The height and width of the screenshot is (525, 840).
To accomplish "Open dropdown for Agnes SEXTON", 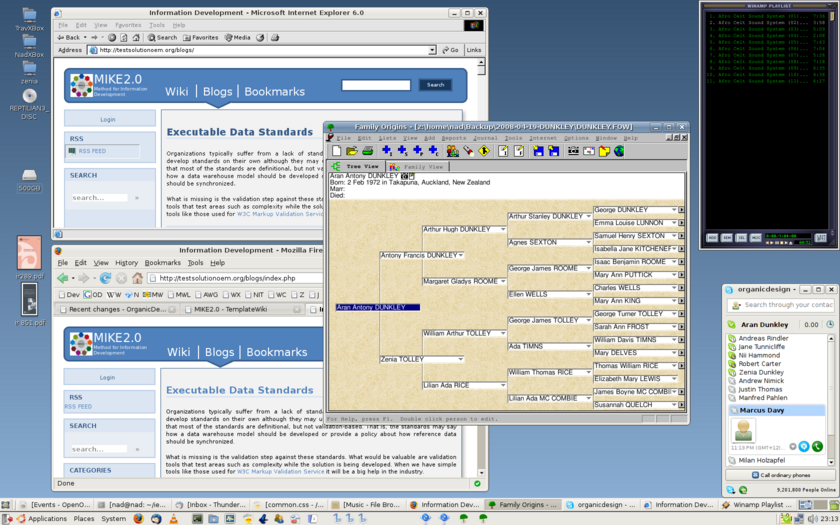I will coord(588,242).
